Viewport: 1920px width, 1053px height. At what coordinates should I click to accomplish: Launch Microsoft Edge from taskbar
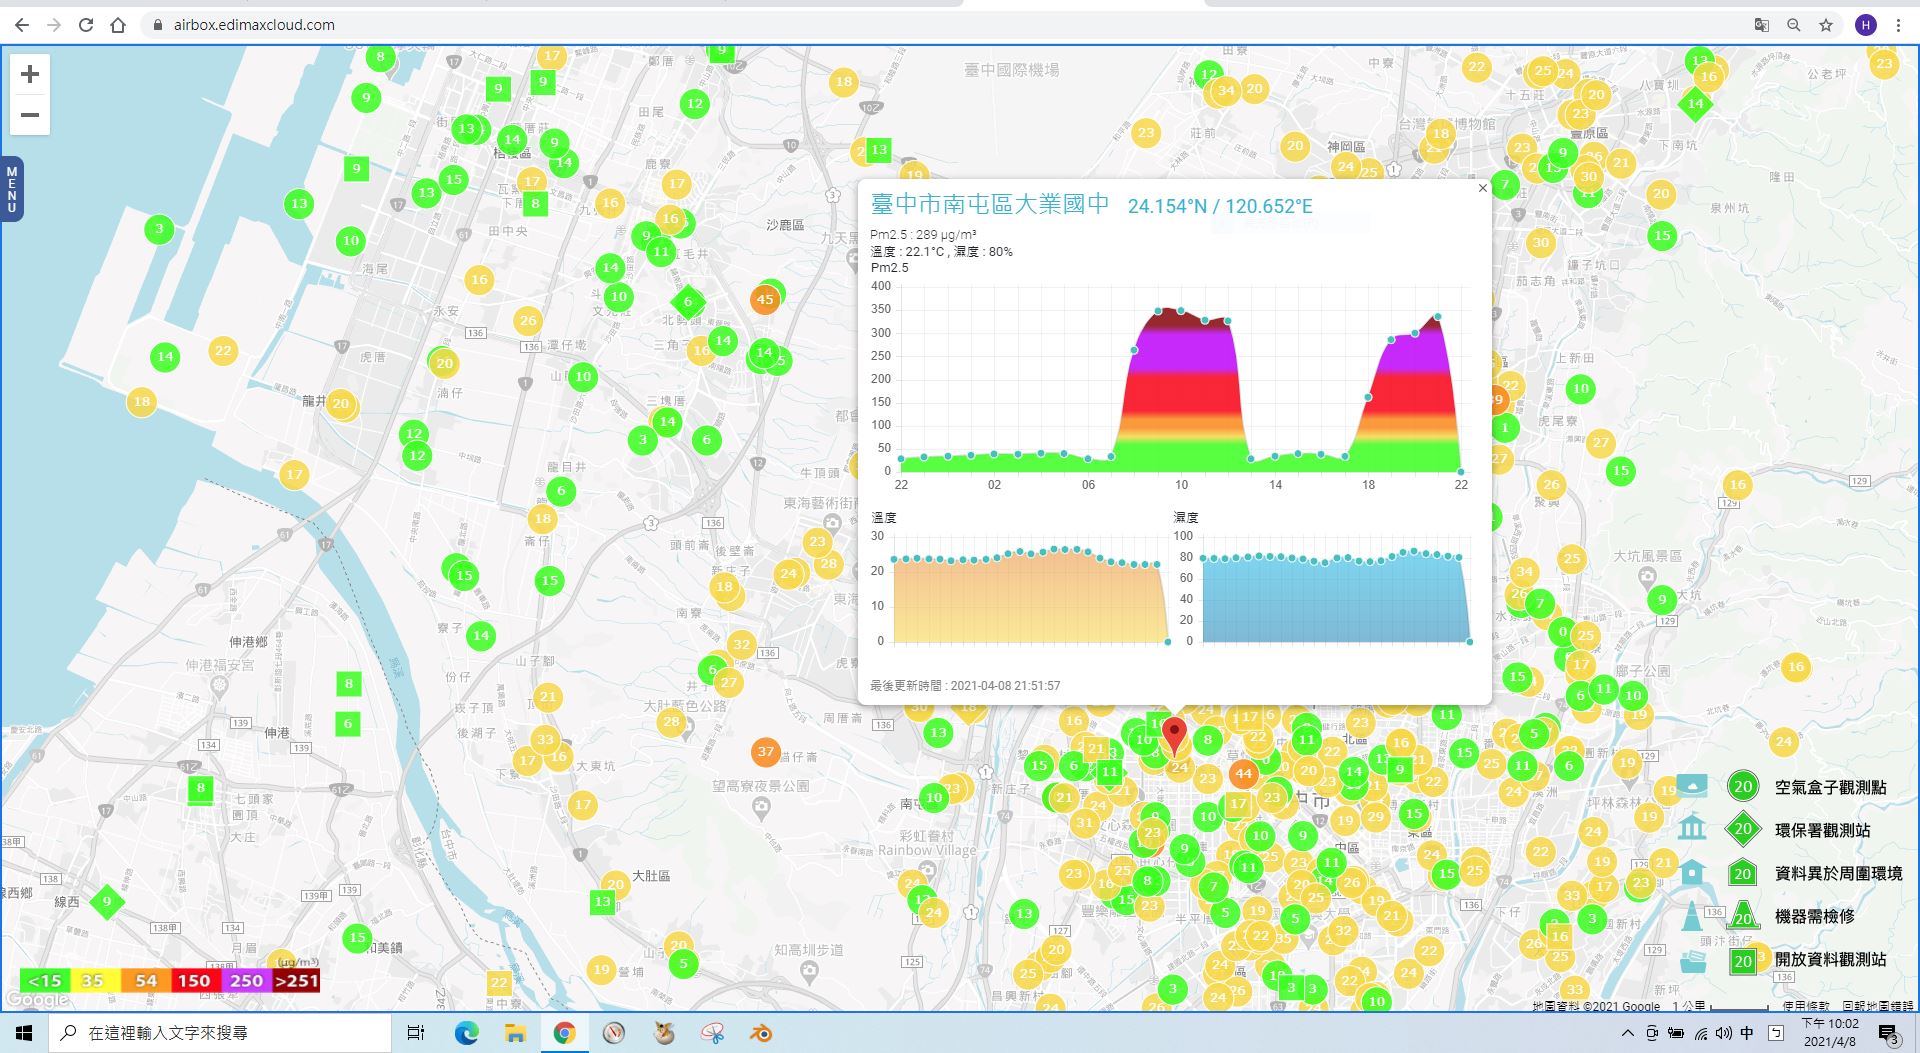point(466,1033)
